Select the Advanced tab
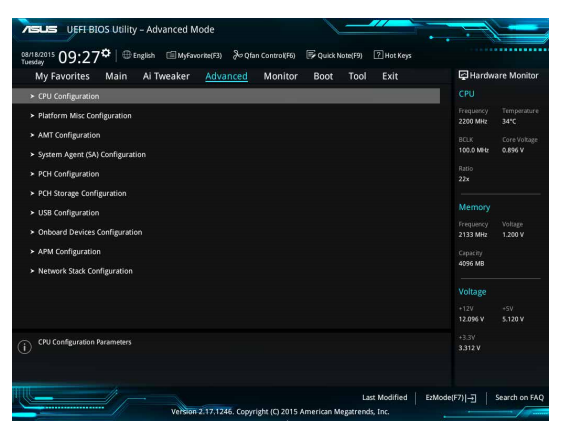This screenshot has height=433, width=561. point(226,76)
